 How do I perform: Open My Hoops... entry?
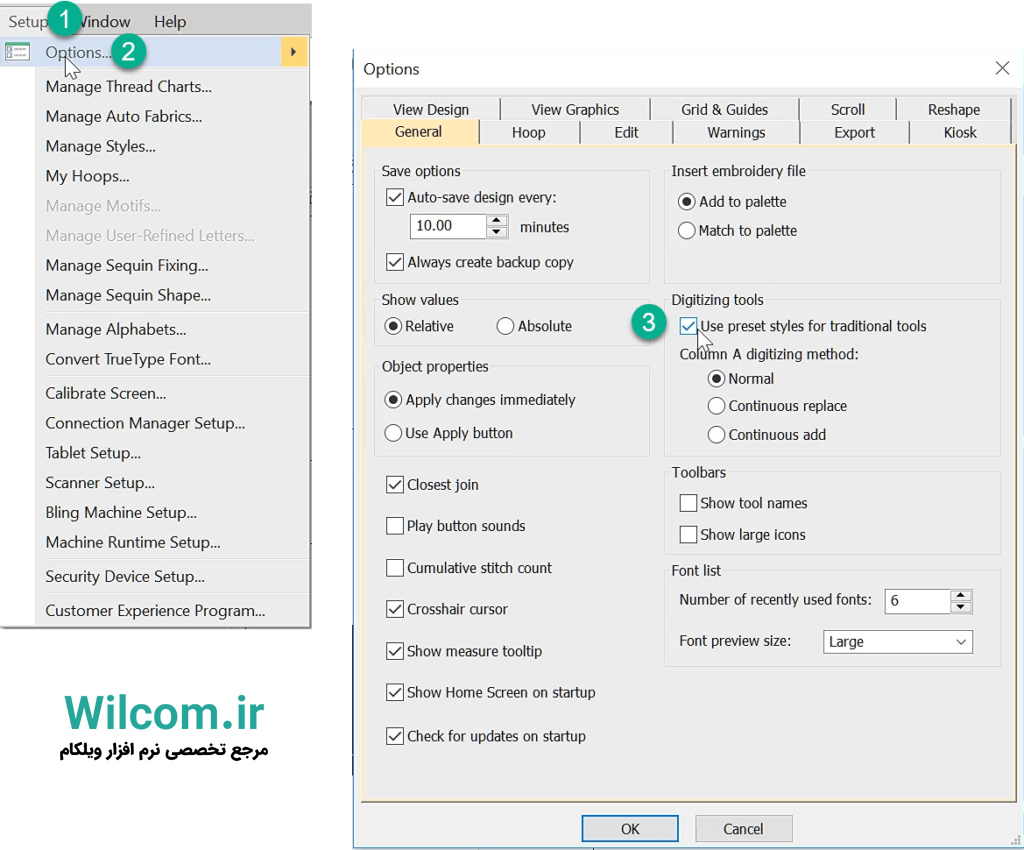[88, 176]
